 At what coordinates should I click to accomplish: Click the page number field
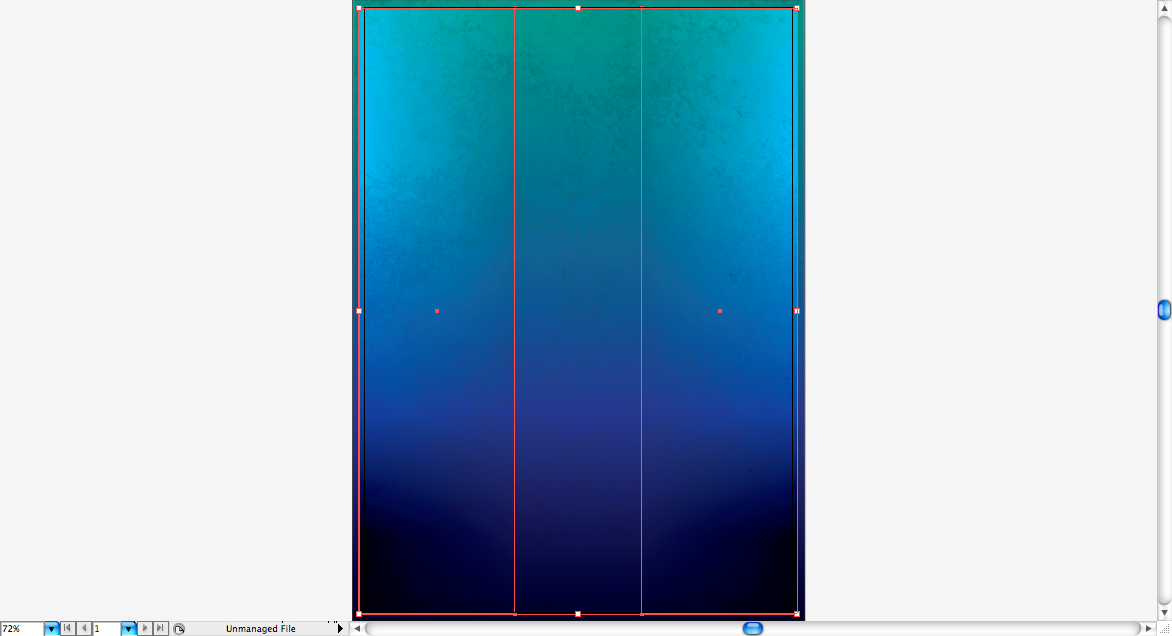tap(106, 629)
